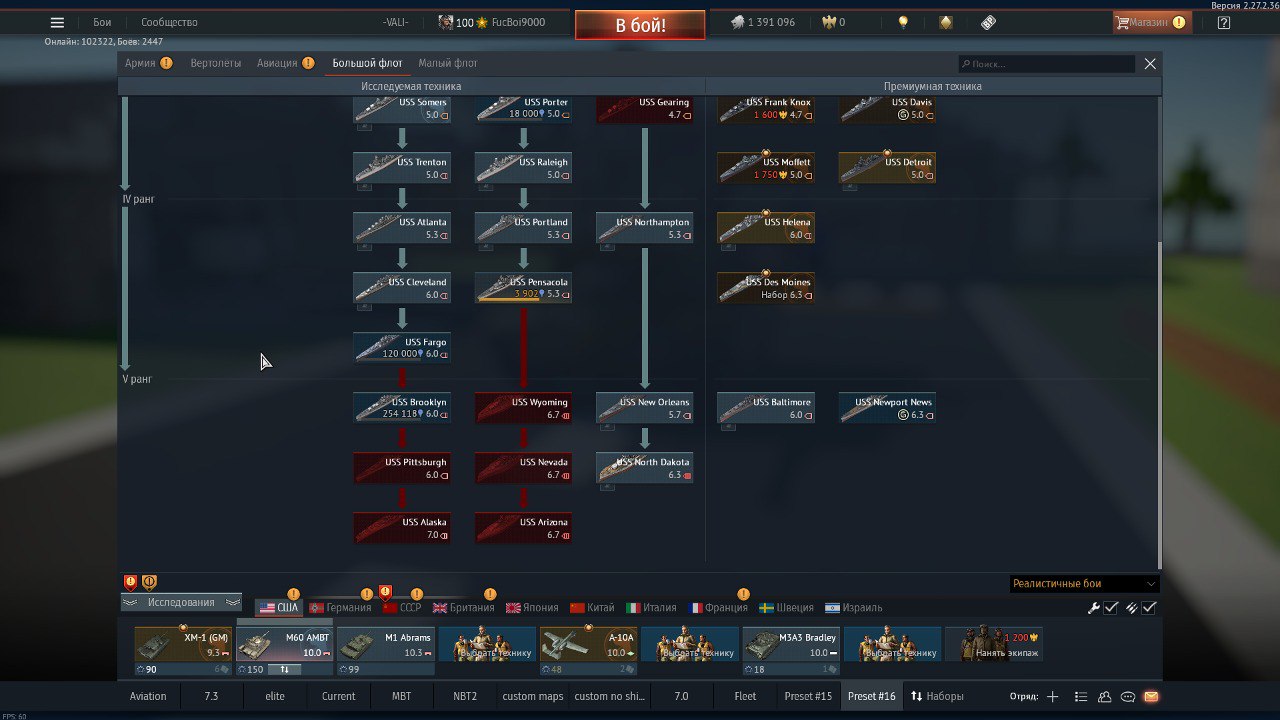The height and width of the screenshot is (720, 1280).
Task: Switch to the Армия tab
Action: coord(140,63)
